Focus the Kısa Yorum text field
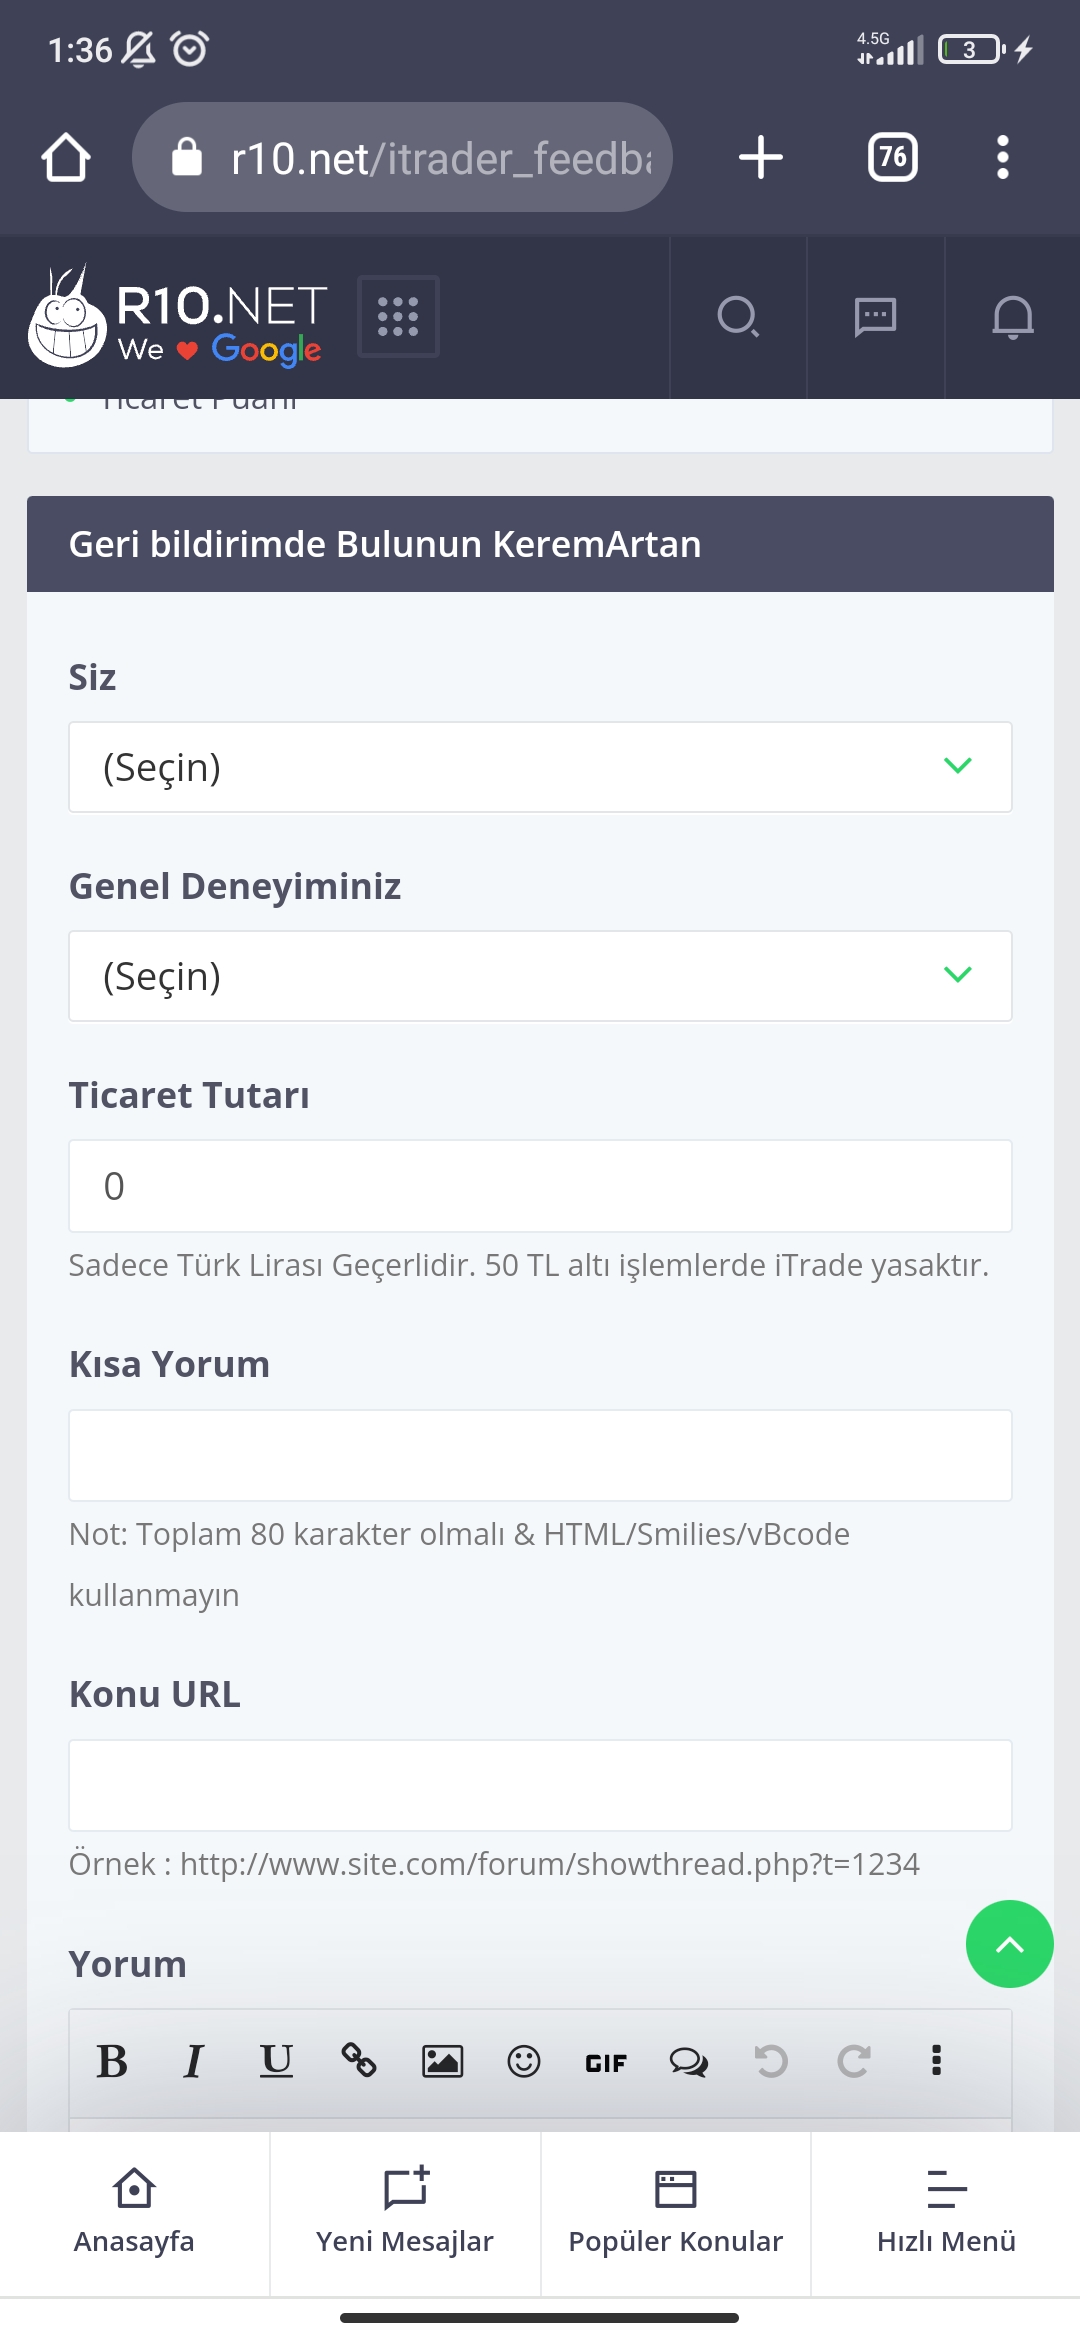This screenshot has height=2340, width=1080. tap(540, 1455)
